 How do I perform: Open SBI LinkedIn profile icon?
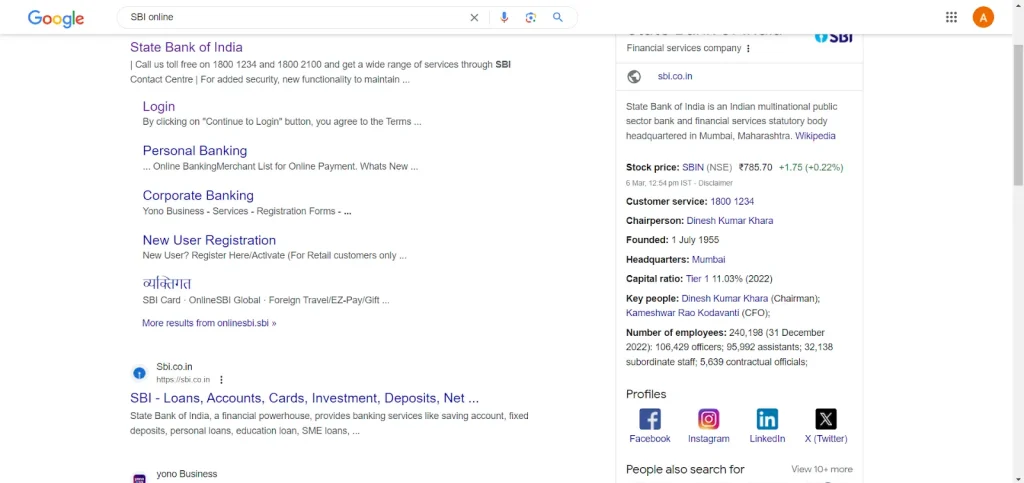coord(767,419)
